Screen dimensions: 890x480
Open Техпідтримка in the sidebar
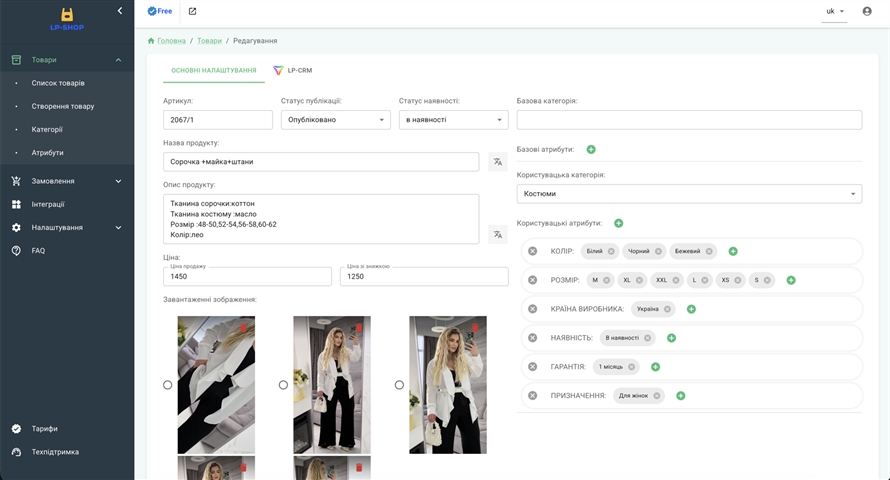click(x=55, y=452)
